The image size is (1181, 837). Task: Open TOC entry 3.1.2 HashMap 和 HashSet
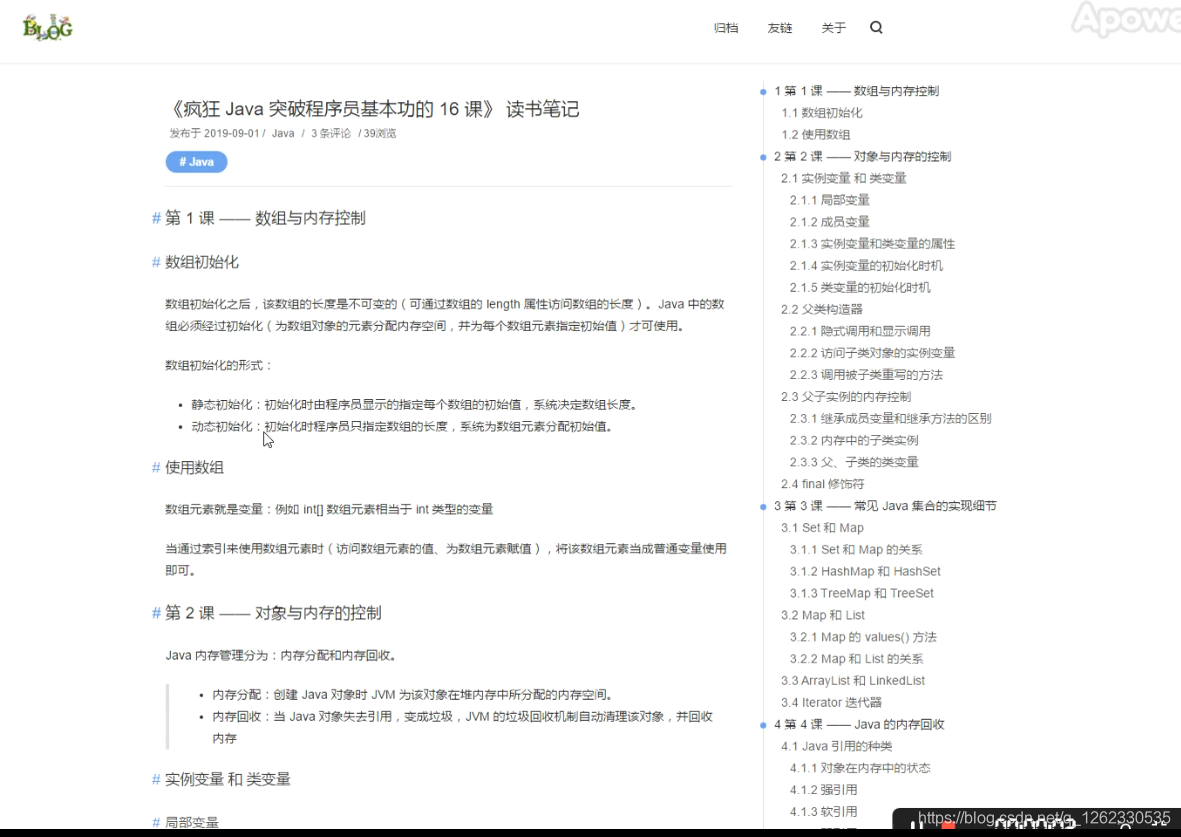click(865, 572)
